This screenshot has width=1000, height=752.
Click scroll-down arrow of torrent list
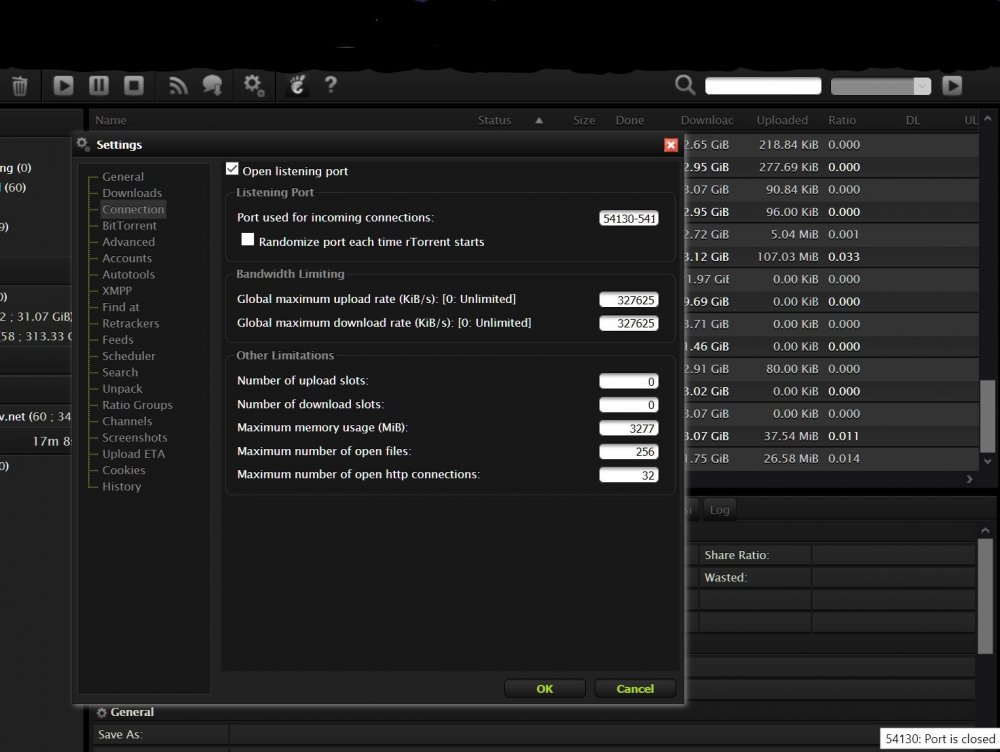coord(987,461)
